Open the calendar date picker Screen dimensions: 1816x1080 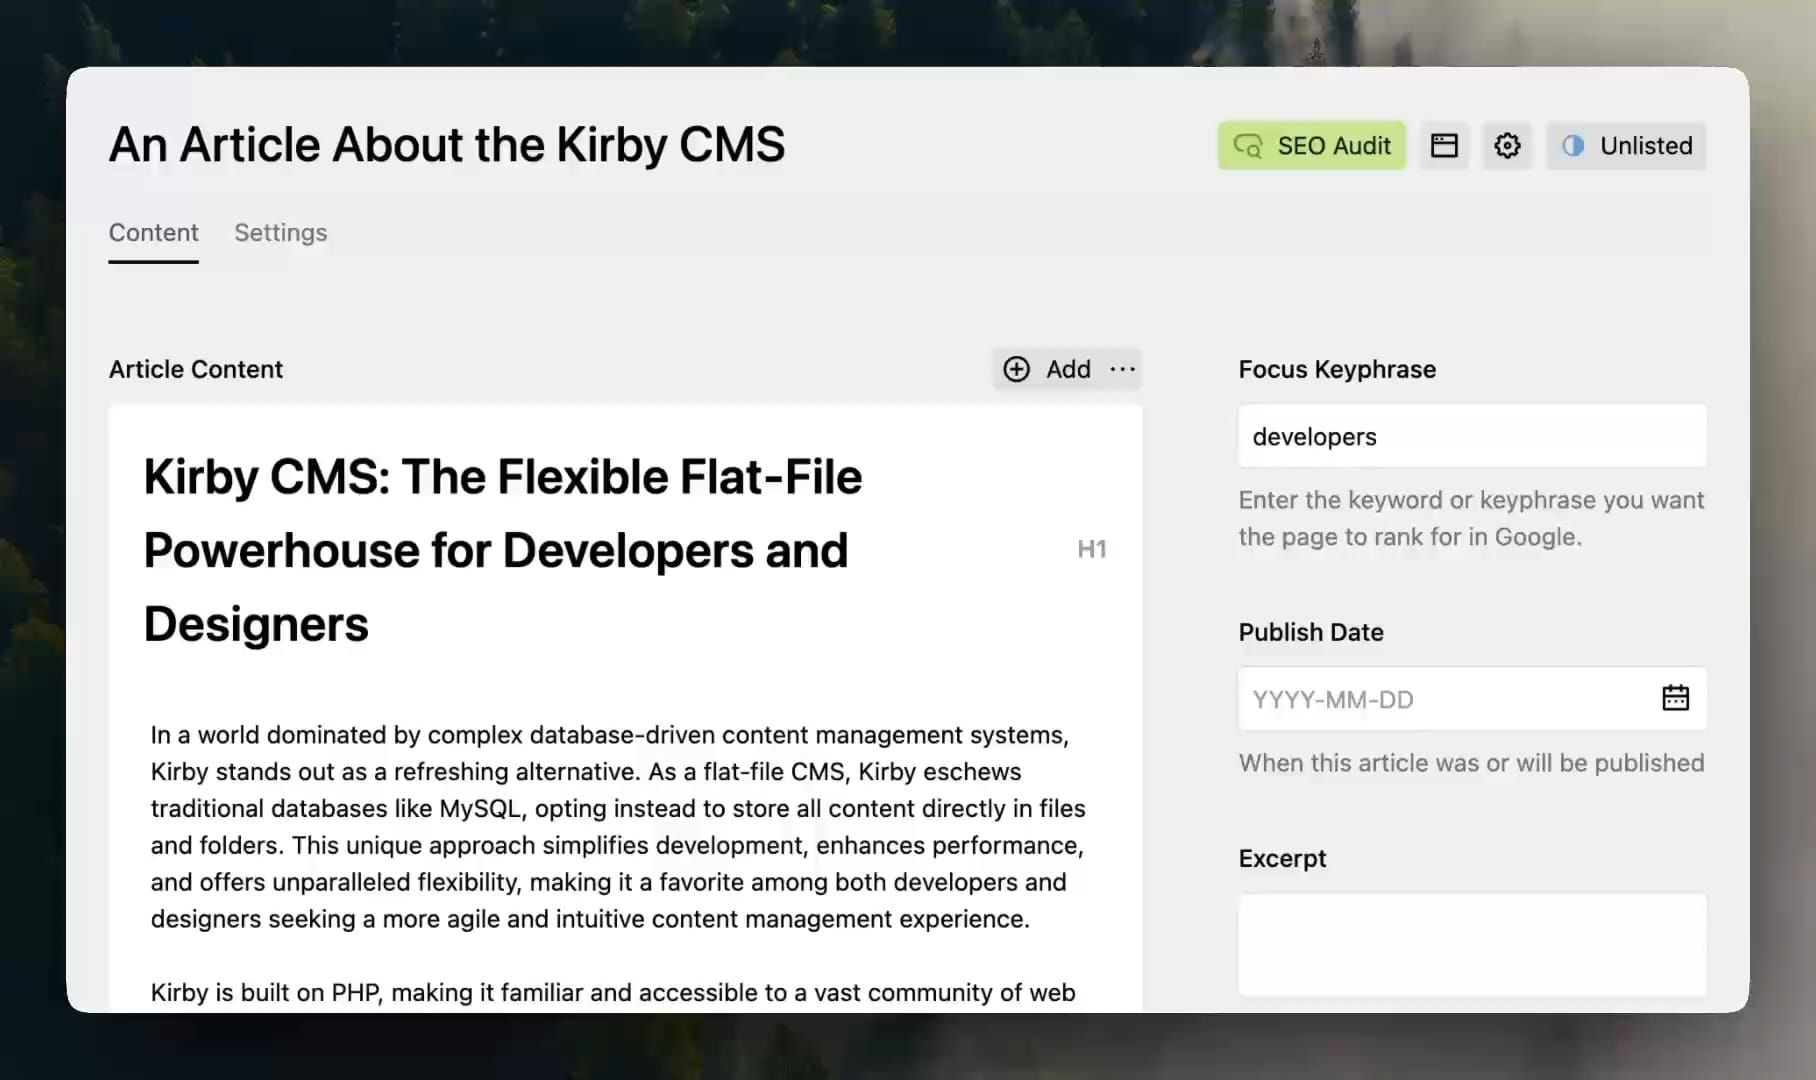(x=1675, y=698)
